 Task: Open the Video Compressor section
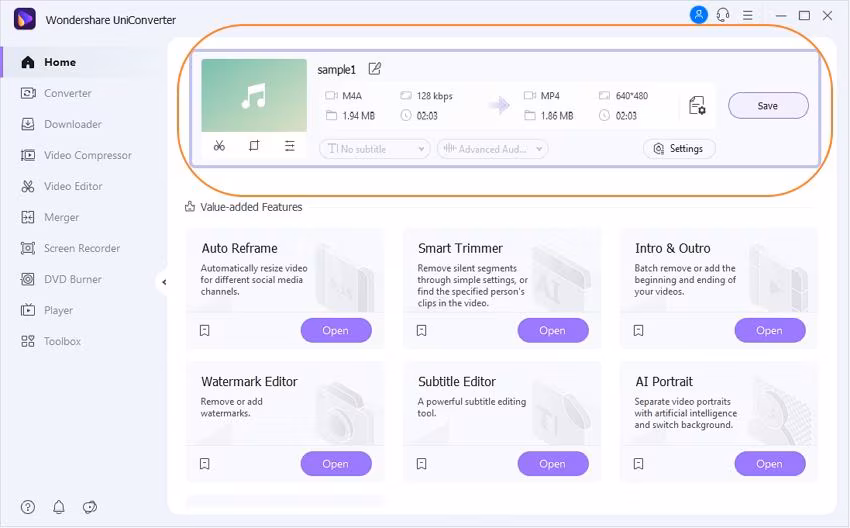click(84, 155)
